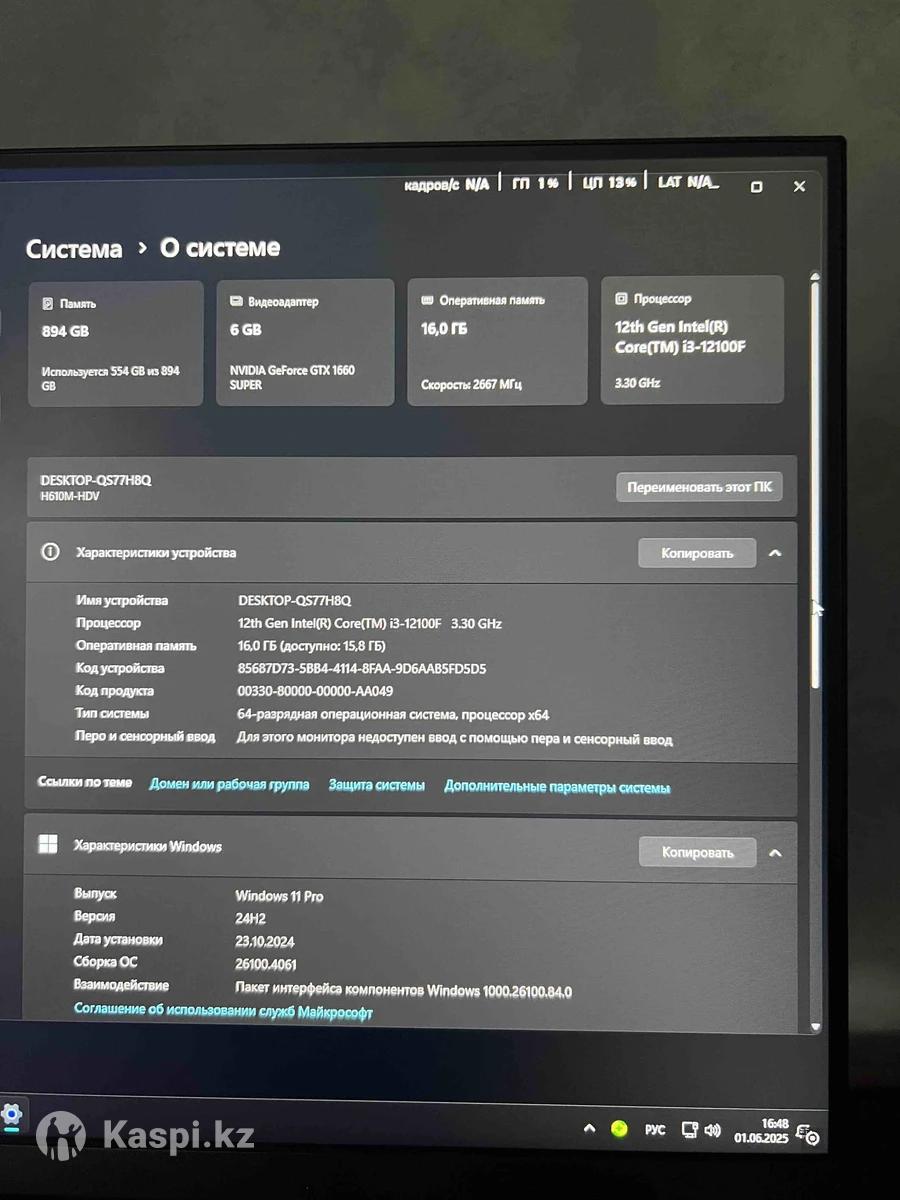Open Защита системы link
Viewport: 900px width, 1200px height.
(x=377, y=786)
